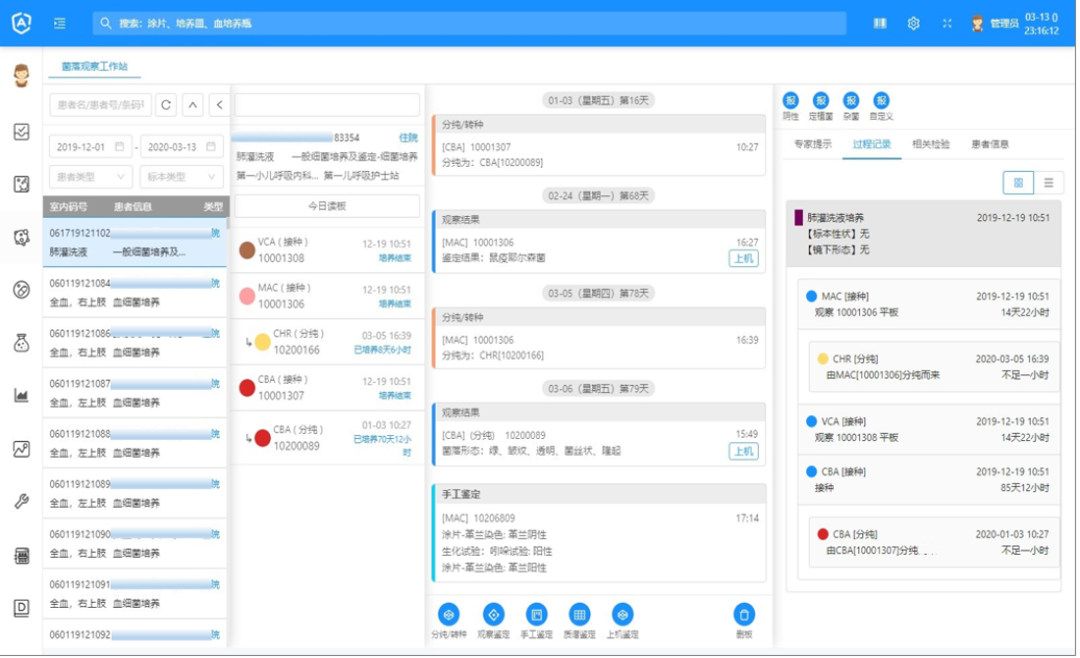Open settings gear in the top bar

[913, 23]
